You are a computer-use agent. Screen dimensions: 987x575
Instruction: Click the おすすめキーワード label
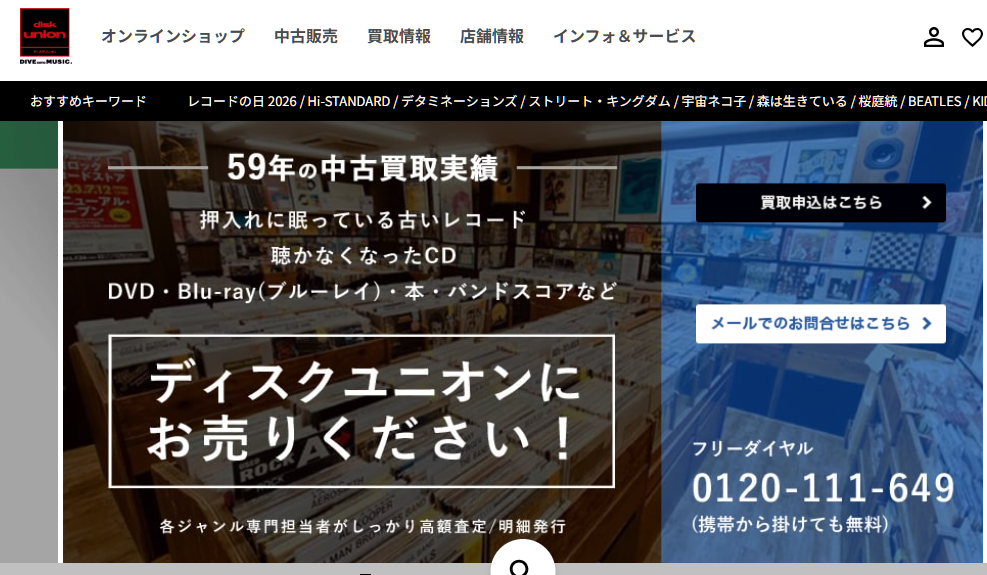tap(89, 101)
